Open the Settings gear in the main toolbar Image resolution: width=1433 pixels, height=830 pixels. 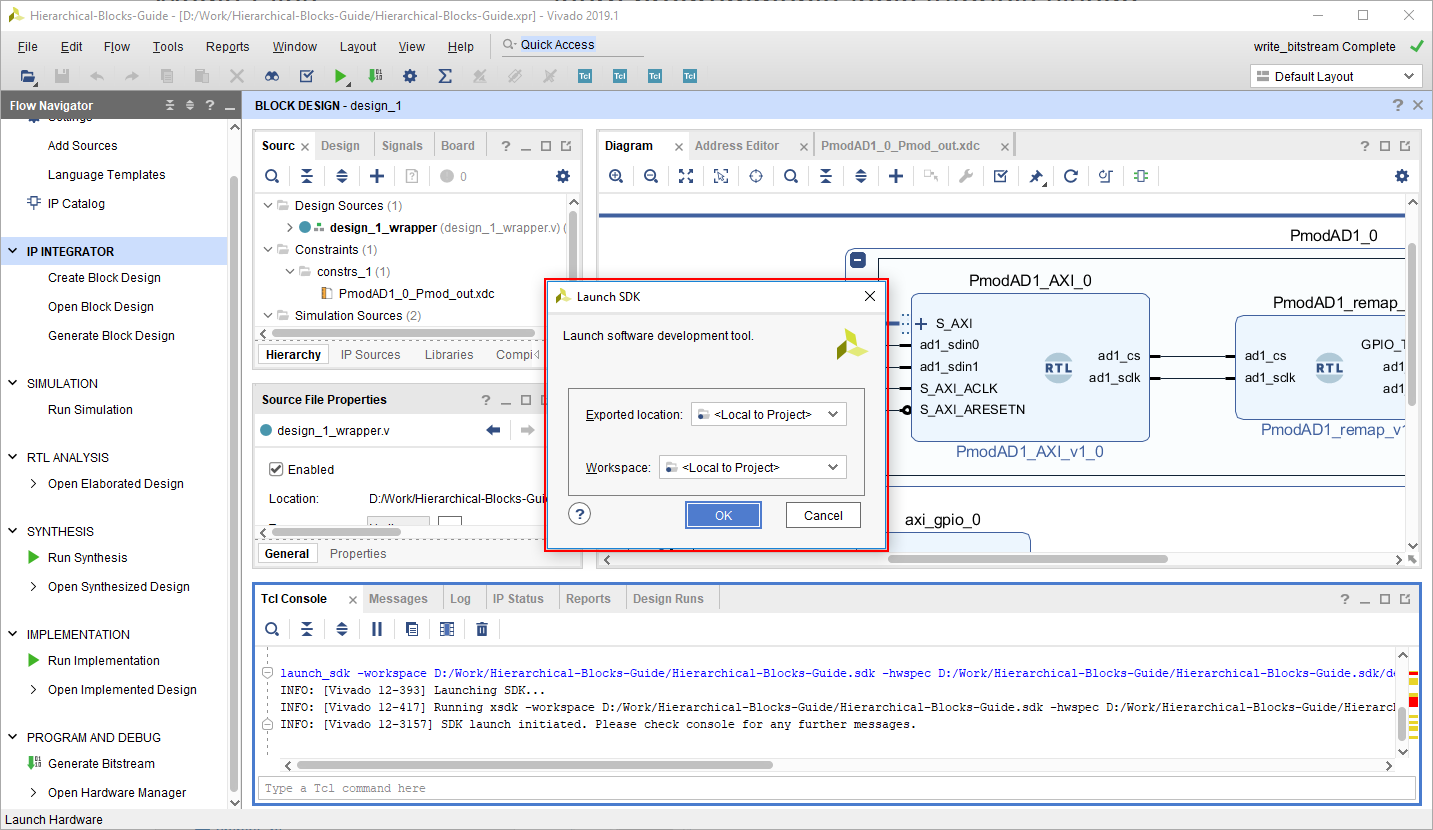click(x=410, y=76)
